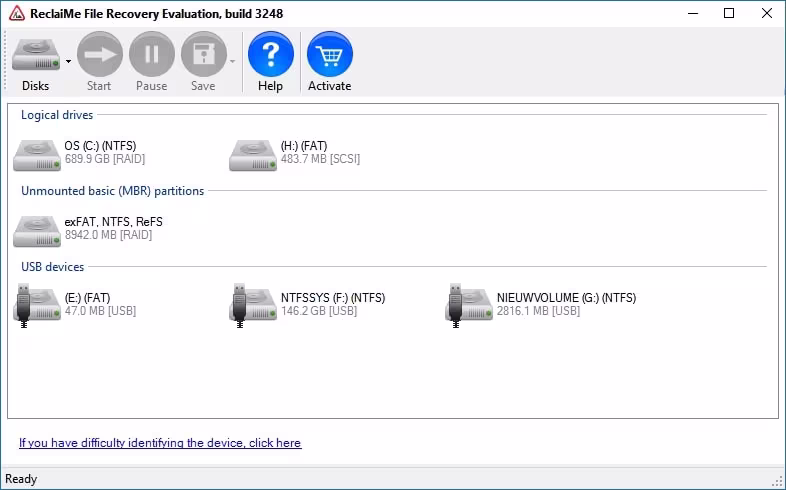Click the Save floppy icon
The width and height of the screenshot is (786, 490).
204,54
